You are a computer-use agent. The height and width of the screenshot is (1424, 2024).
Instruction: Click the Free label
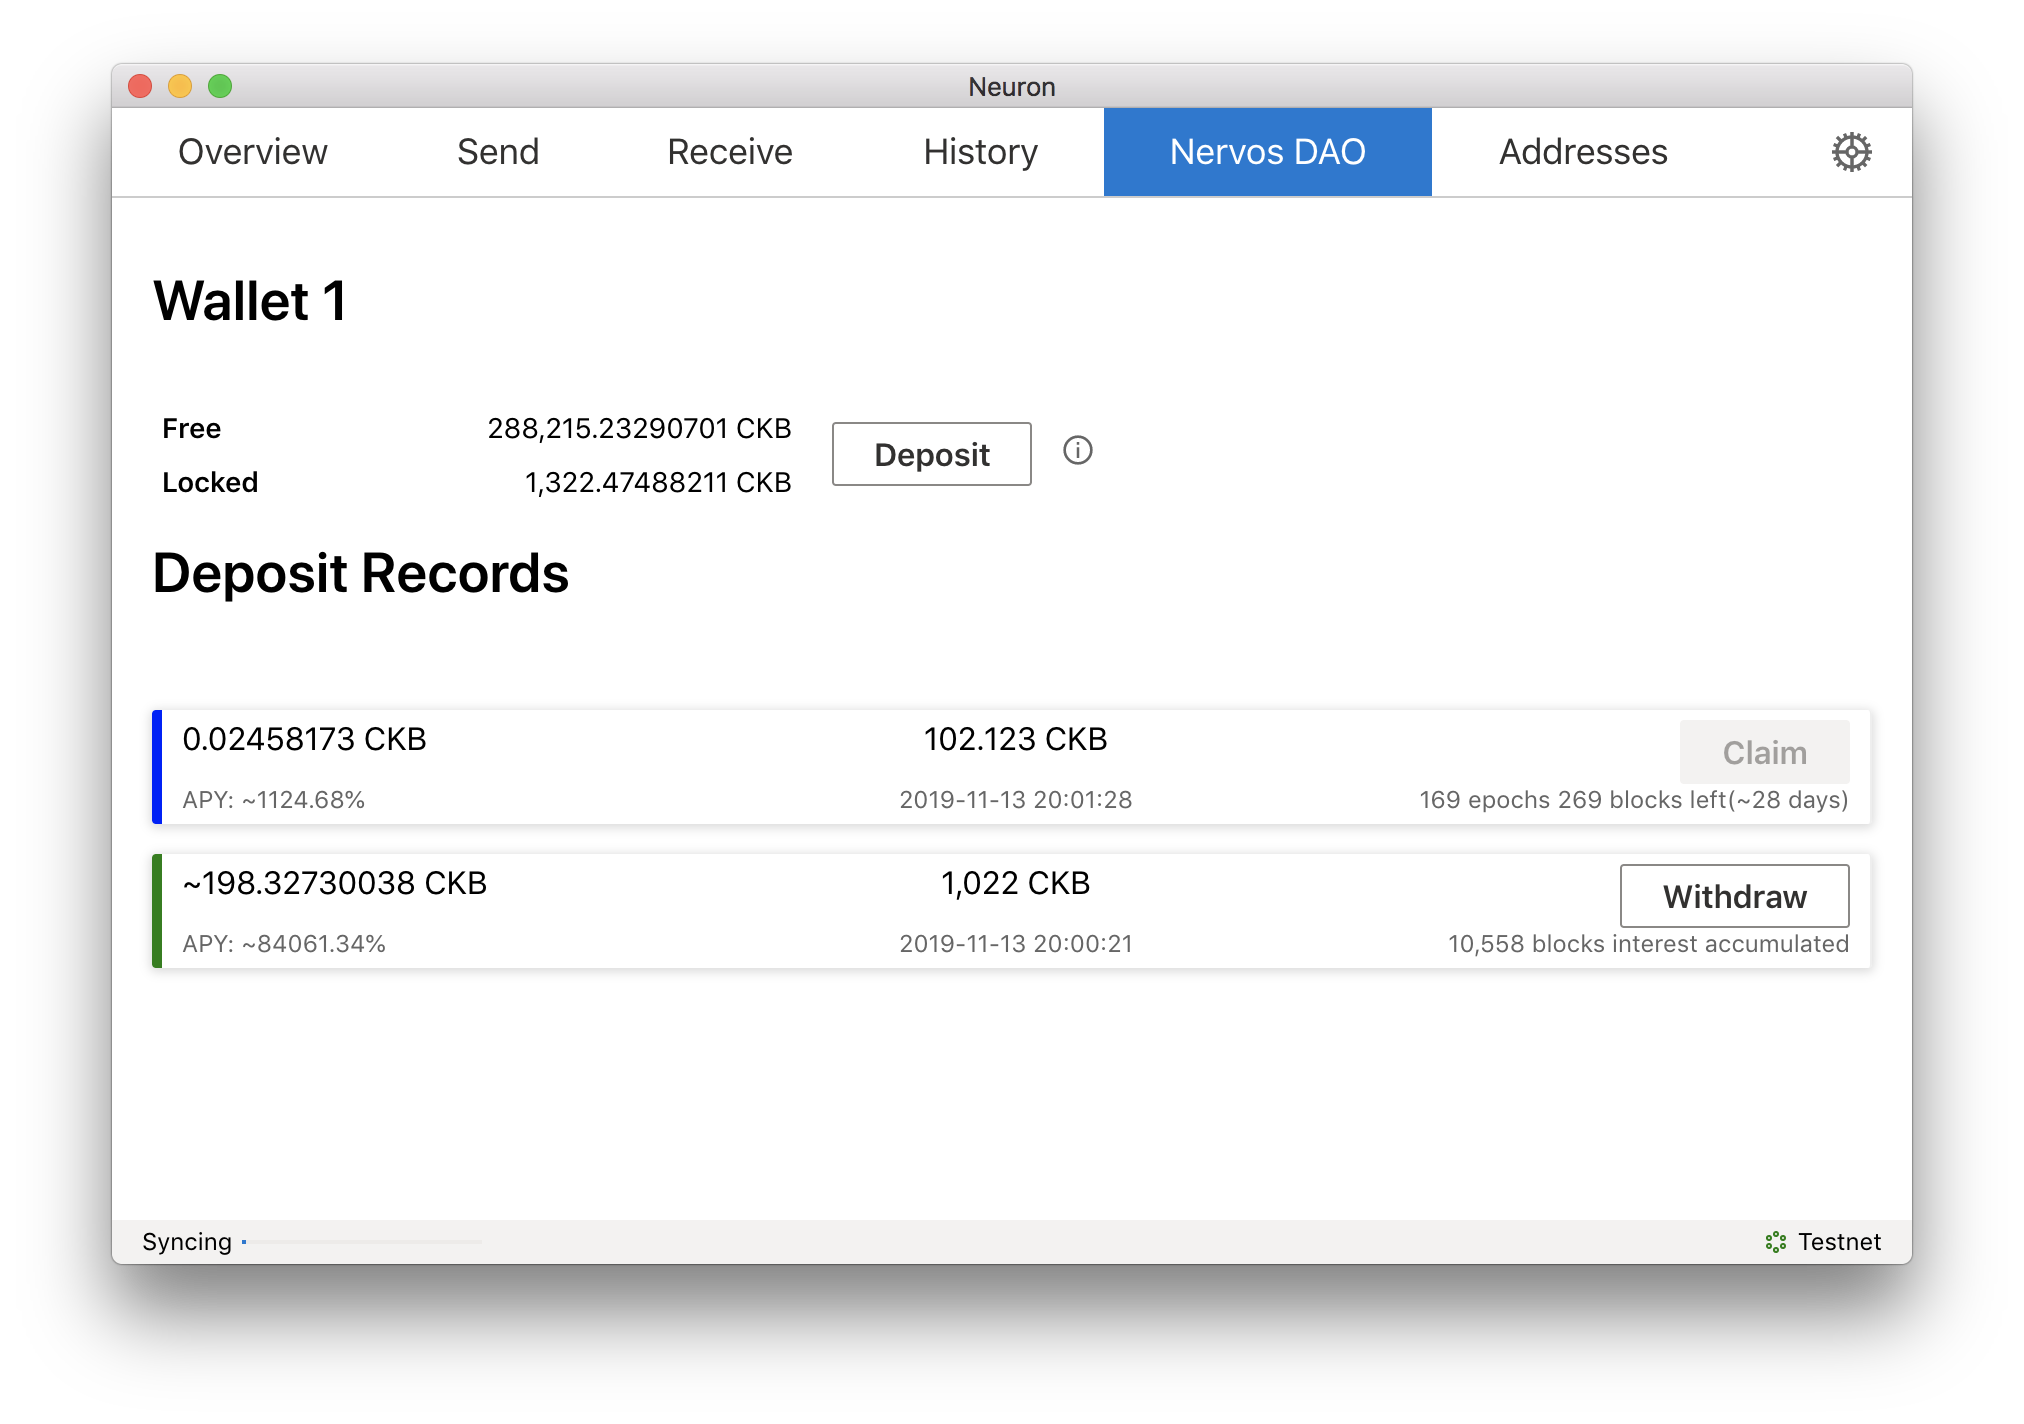click(191, 428)
